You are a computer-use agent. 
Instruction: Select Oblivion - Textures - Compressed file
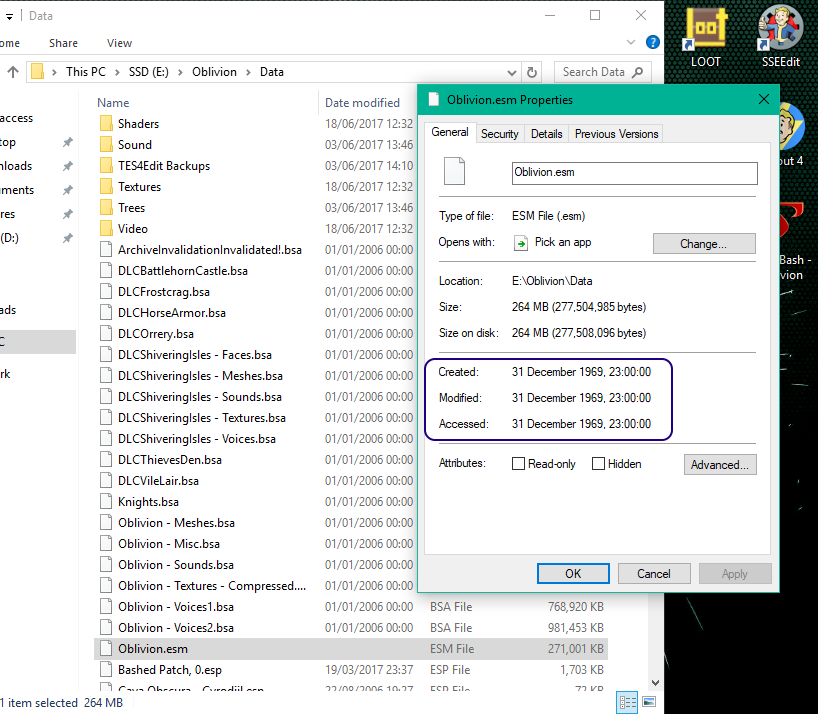(212, 586)
